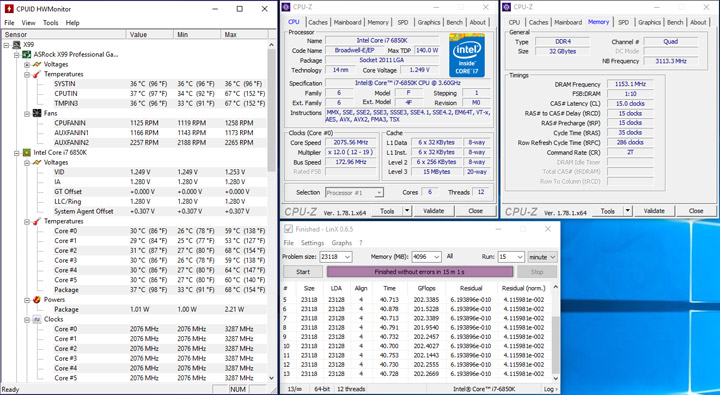
Task: Click the motherboard Voltages lightning icon
Action: point(37,64)
